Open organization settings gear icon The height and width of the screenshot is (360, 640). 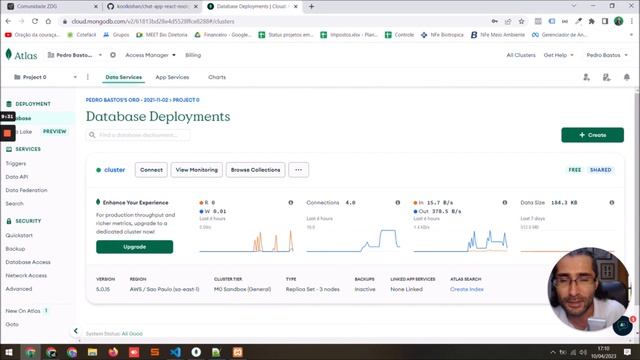(x=113, y=55)
